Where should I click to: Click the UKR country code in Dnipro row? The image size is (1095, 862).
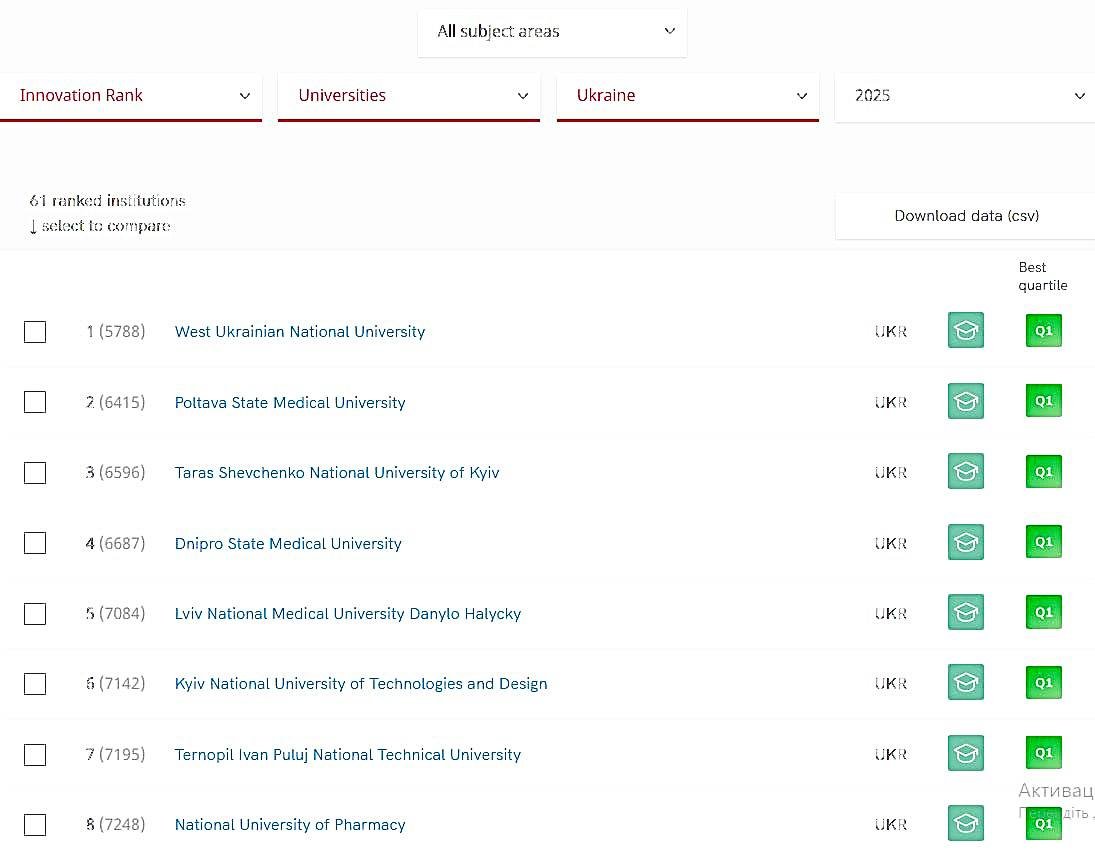(891, 543)
